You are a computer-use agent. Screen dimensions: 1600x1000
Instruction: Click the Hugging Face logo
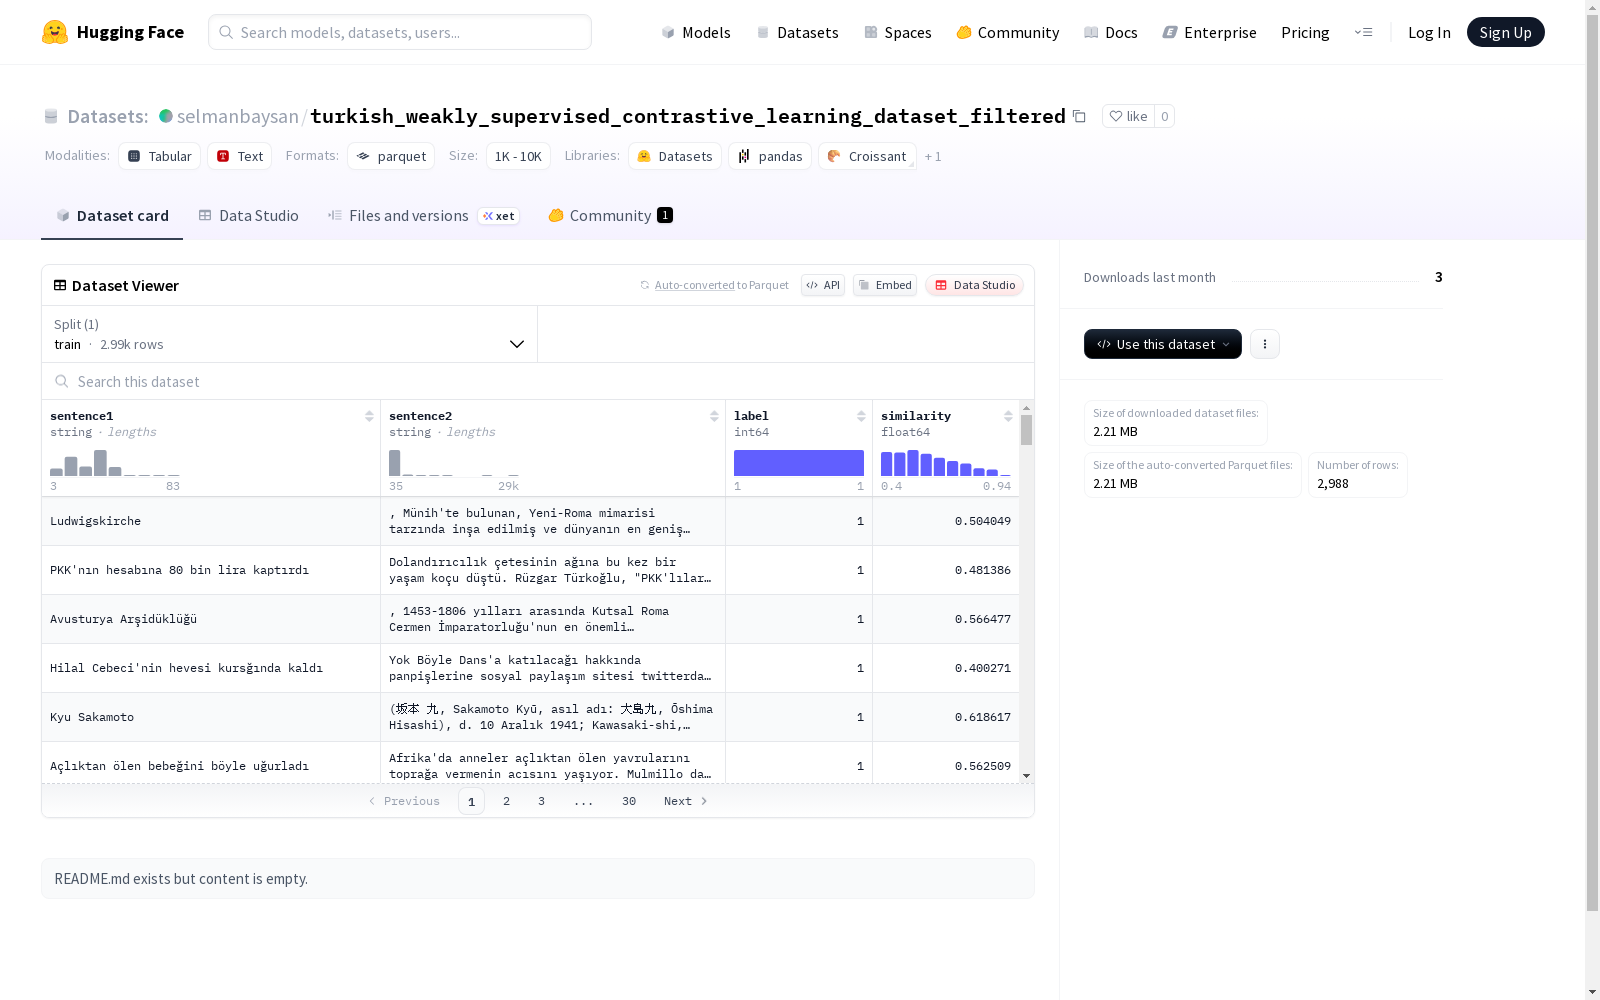pyautogui.click(x=113, y=32)
